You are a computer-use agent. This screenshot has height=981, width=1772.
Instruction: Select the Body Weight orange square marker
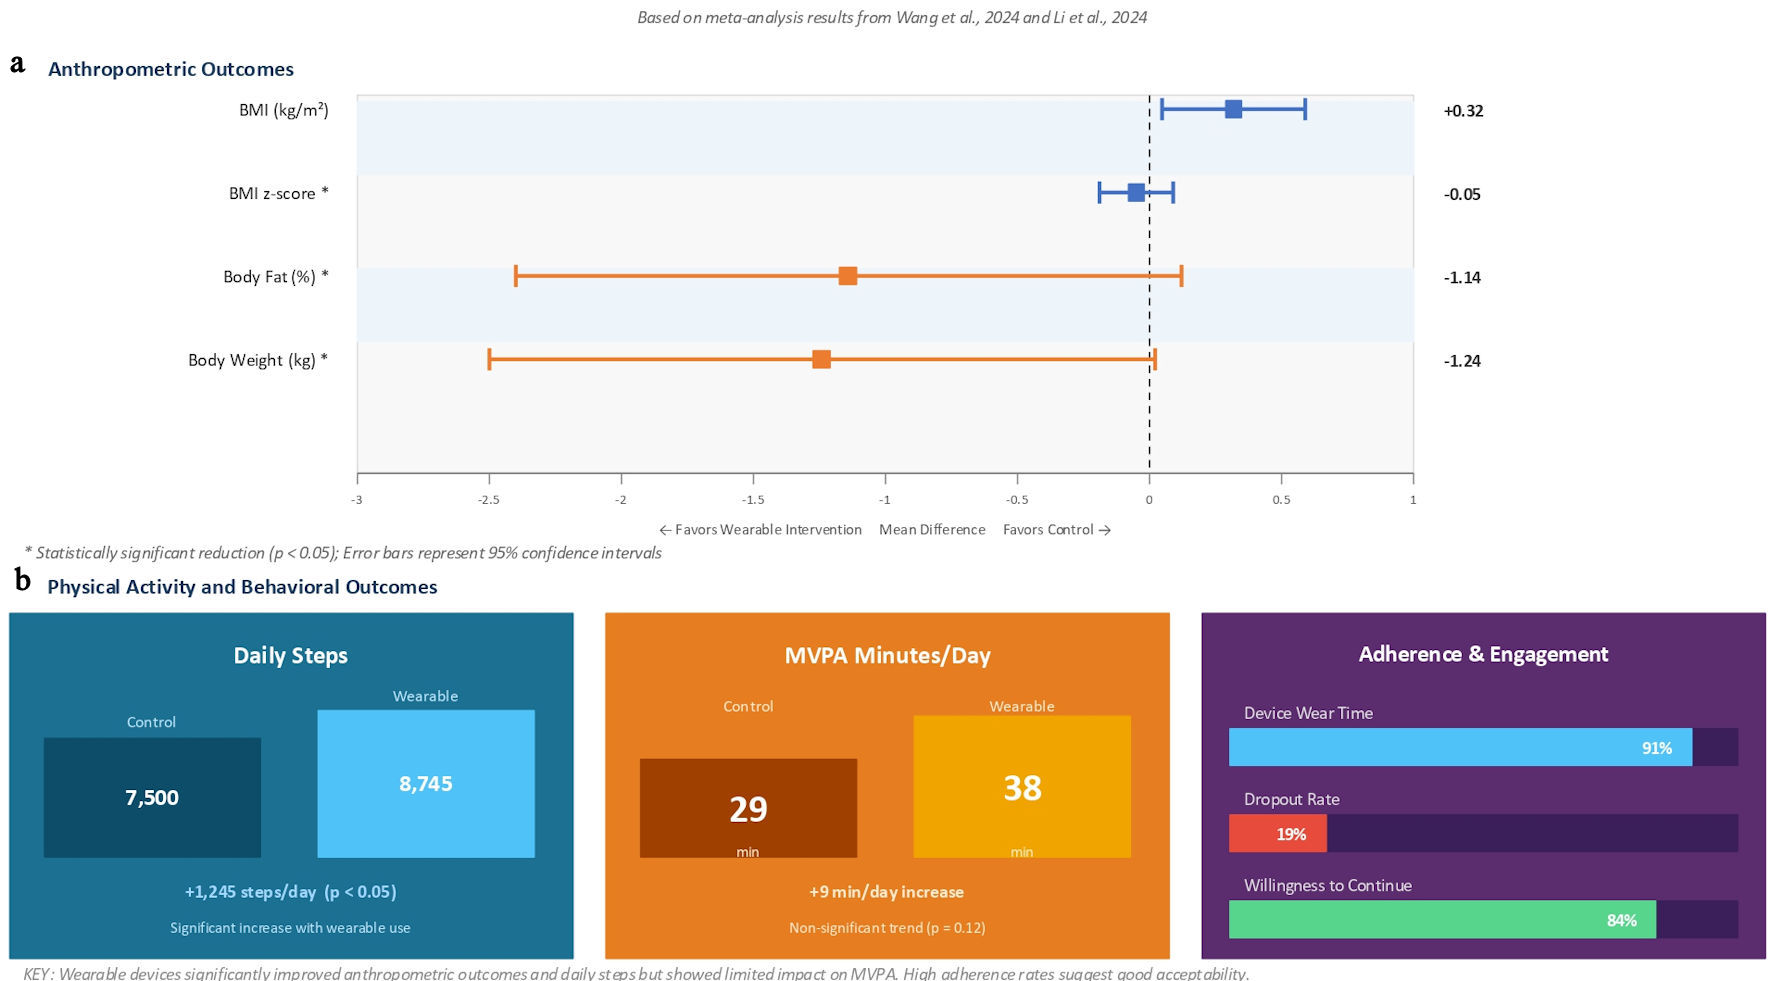(821, 360)
